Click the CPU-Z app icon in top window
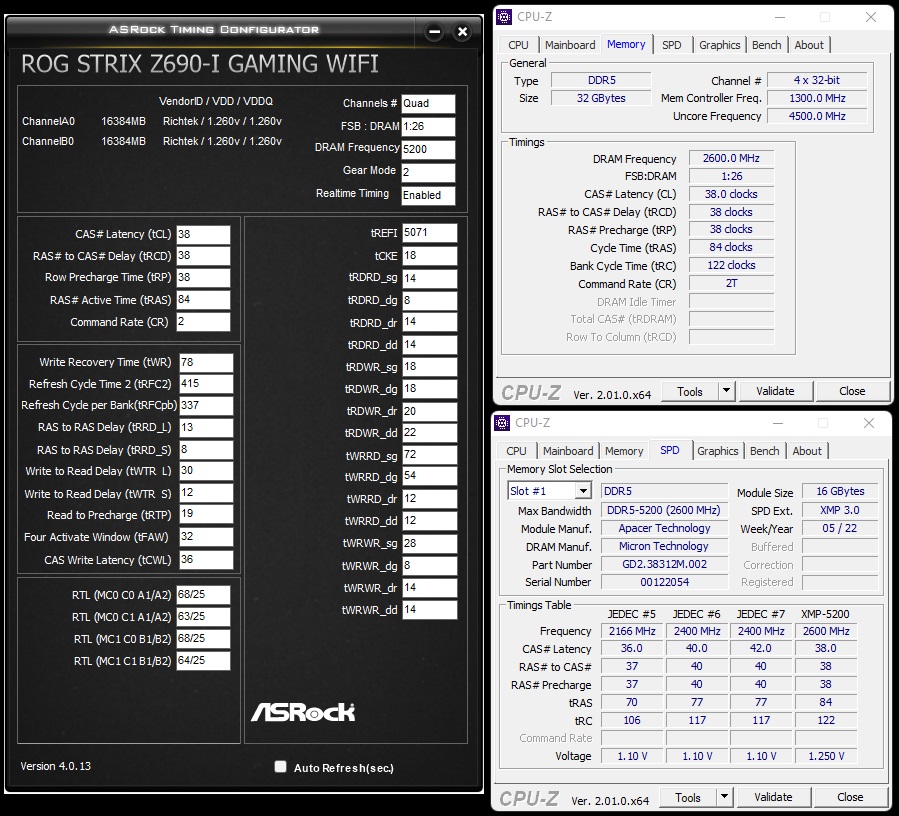This screenshot has width=899, height=816. pyautogui.click(x=504, y=17)
